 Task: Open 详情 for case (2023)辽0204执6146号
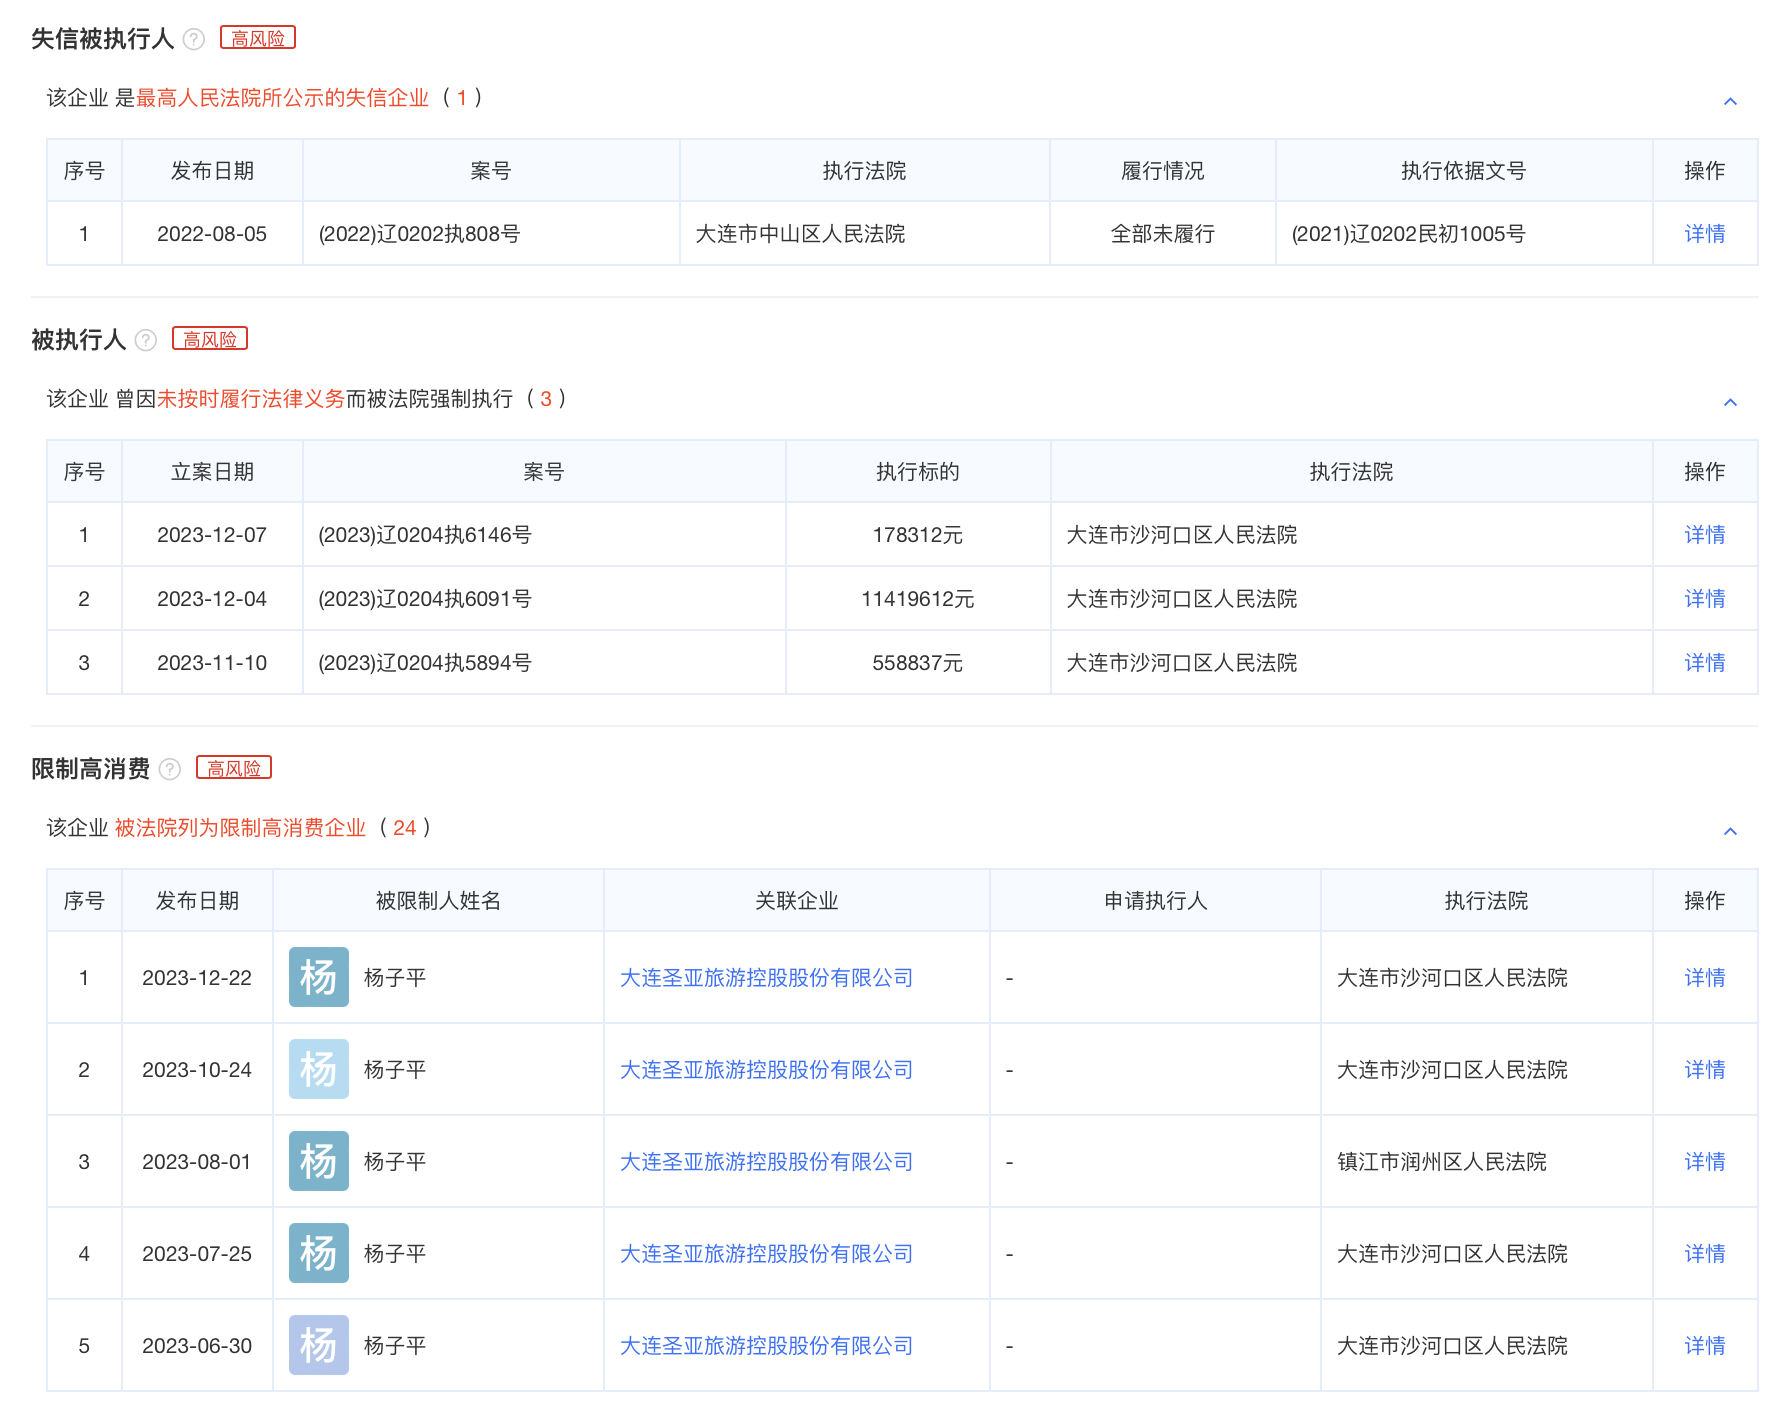tap(1705, 535)
